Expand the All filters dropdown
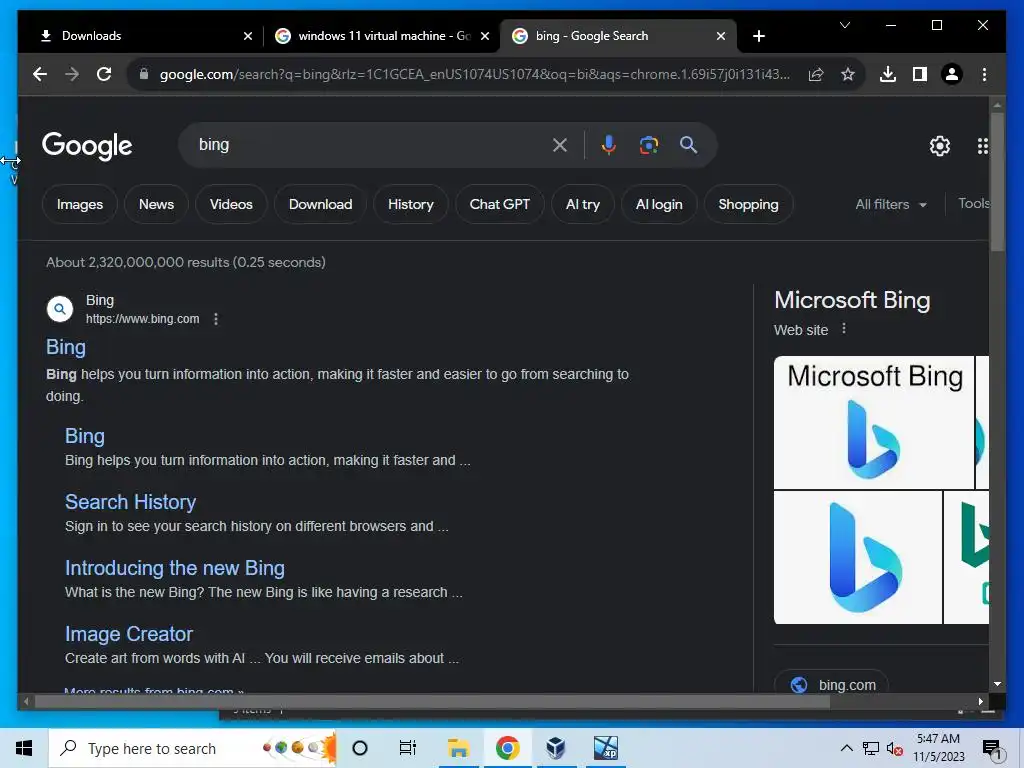The height and width of the screenshot is (768, 1024). 891,204
